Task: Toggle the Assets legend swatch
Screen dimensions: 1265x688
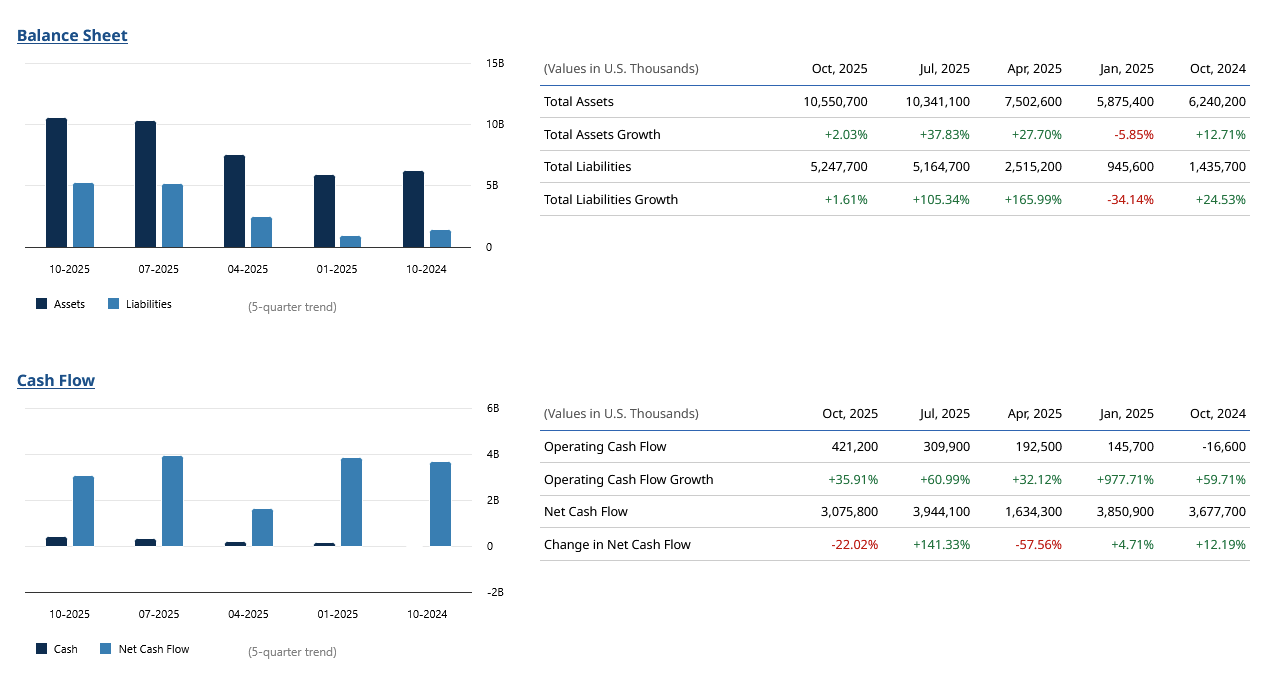Action: tap(42, 304)
